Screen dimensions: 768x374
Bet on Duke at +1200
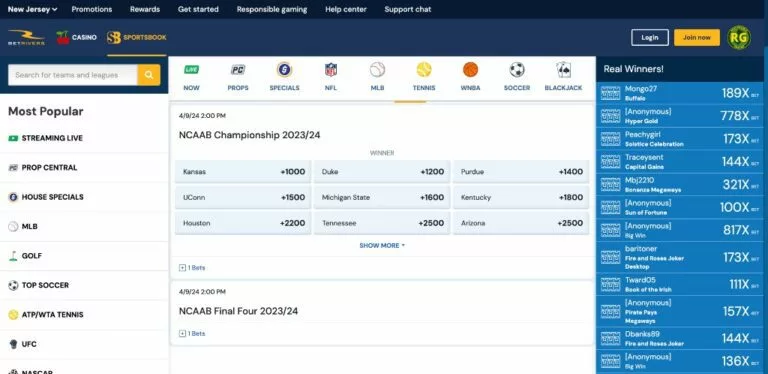(x=382, y=172)
